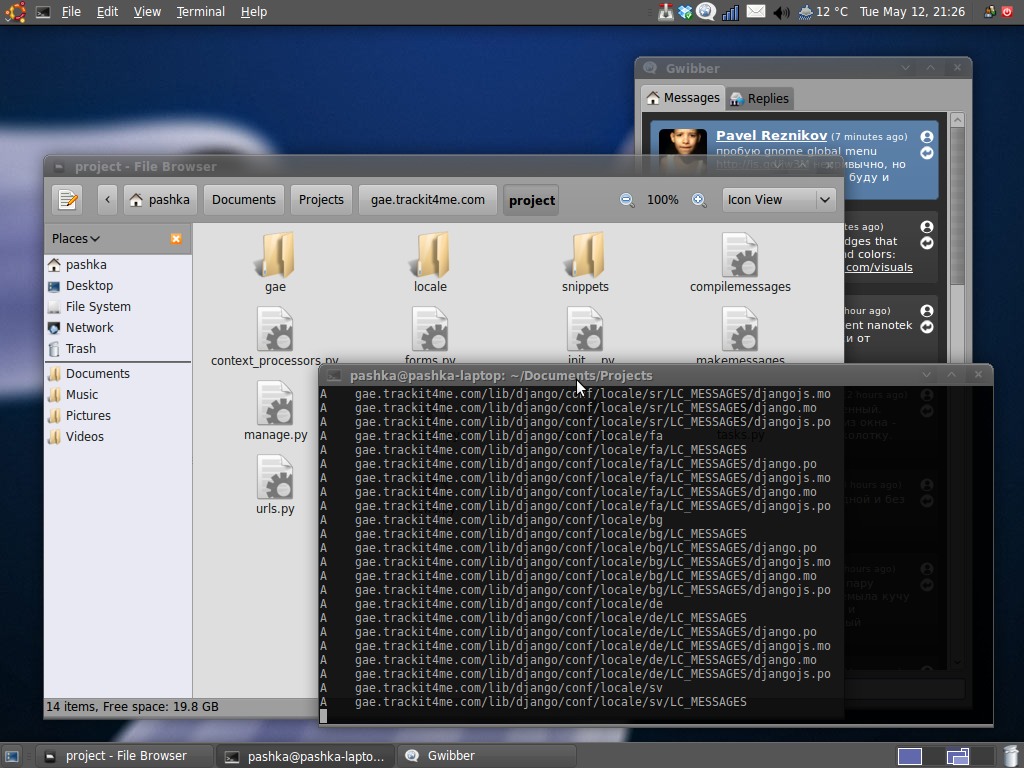
Task: Toggle show desktop from bottom panel
Action: coord(12,756)
